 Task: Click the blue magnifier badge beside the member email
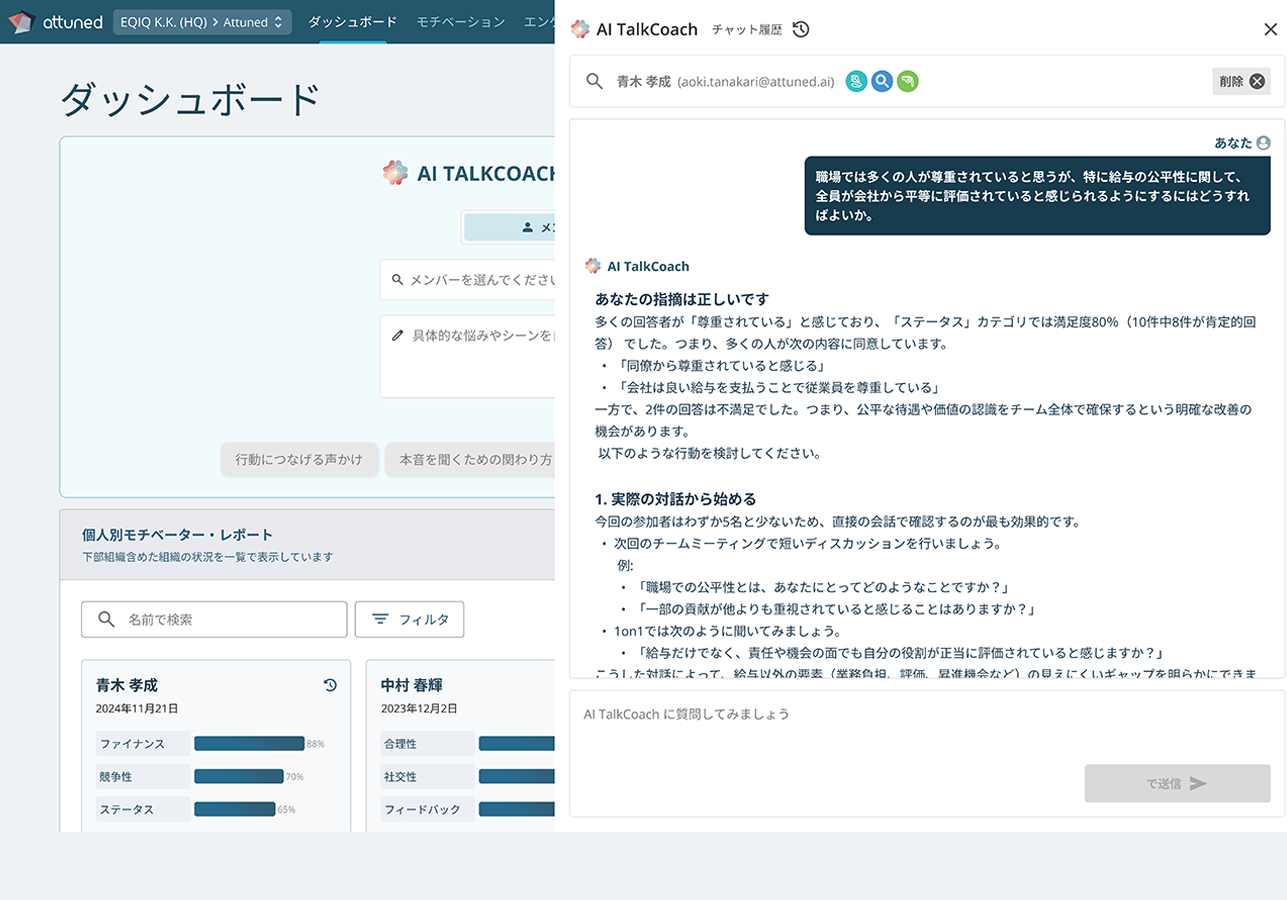coord(883,81)
